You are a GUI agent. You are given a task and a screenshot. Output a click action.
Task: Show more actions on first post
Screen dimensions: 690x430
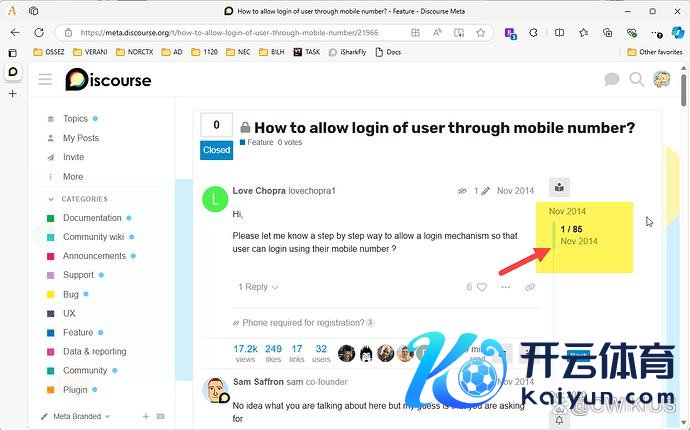click(506, 287)
